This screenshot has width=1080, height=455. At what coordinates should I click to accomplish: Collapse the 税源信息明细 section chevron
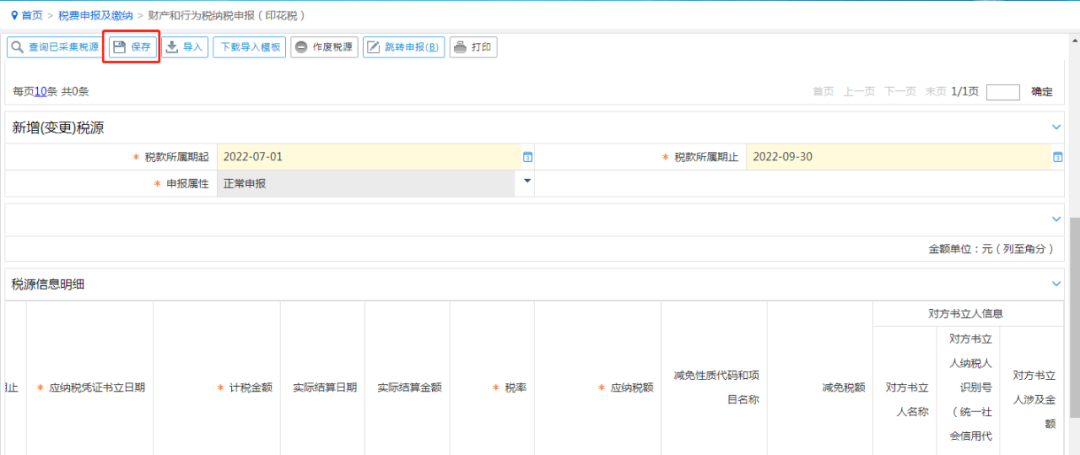(1057, 284)
